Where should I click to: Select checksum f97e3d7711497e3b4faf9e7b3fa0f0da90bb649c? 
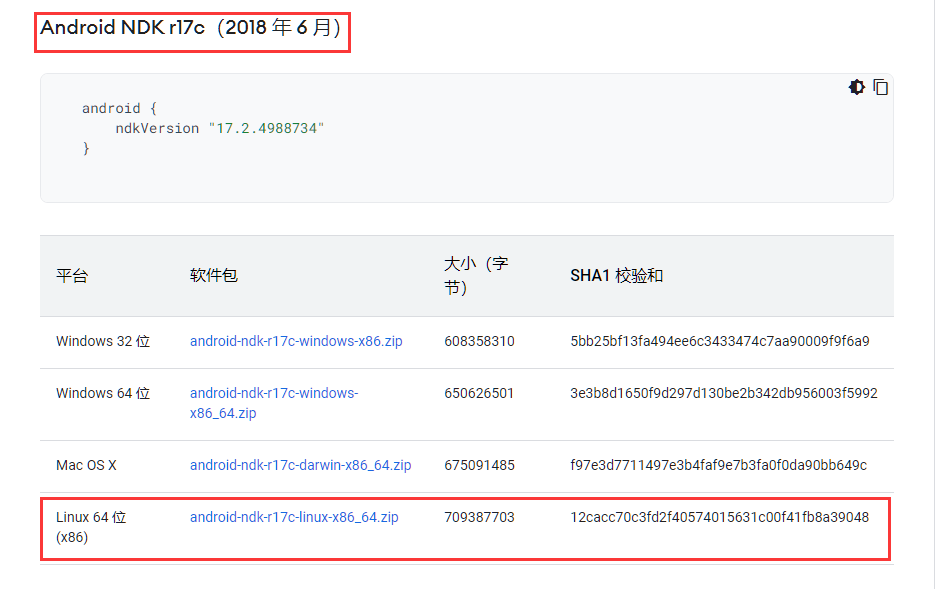[x=718, y=465]
